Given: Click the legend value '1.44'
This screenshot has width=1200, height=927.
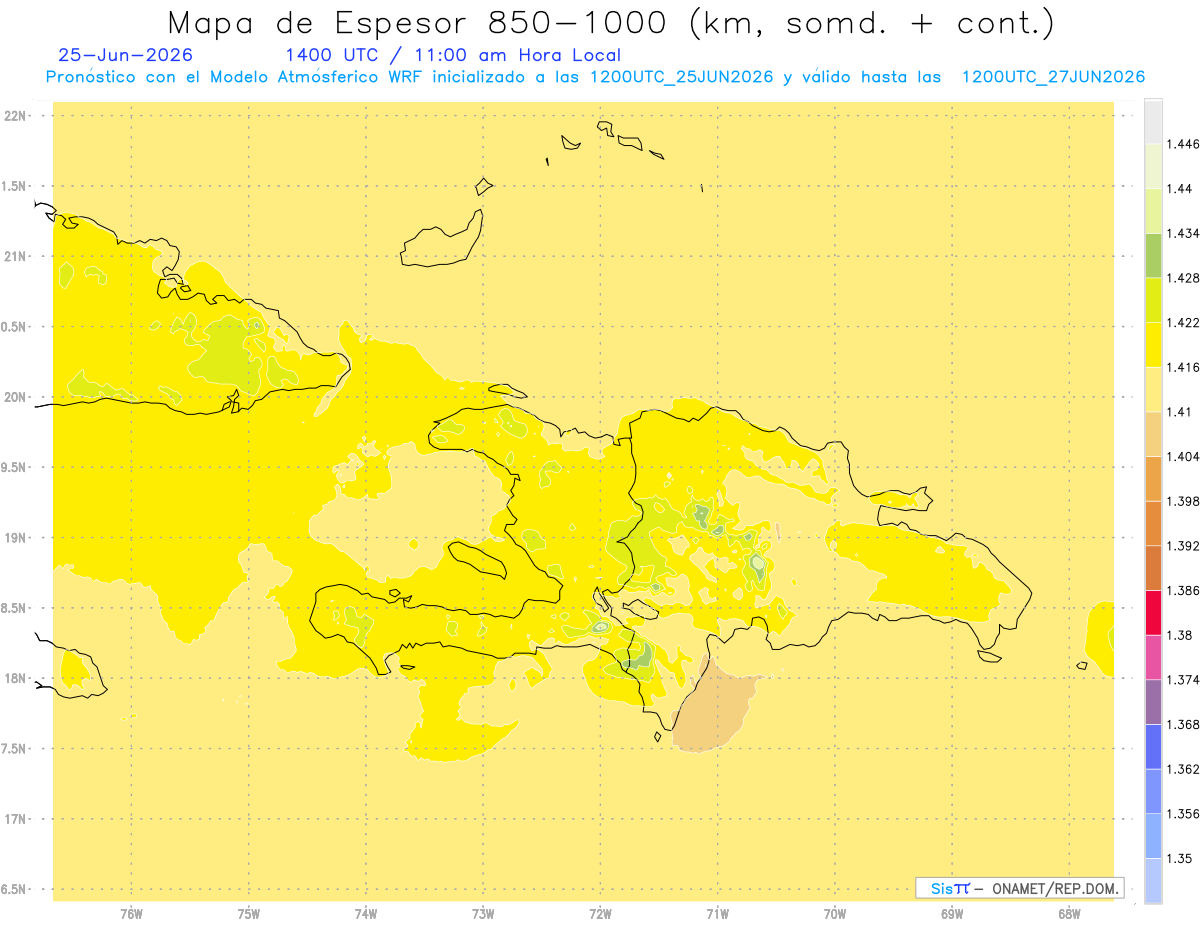Looking at the screenshot, I should [x=1180, y=188].
